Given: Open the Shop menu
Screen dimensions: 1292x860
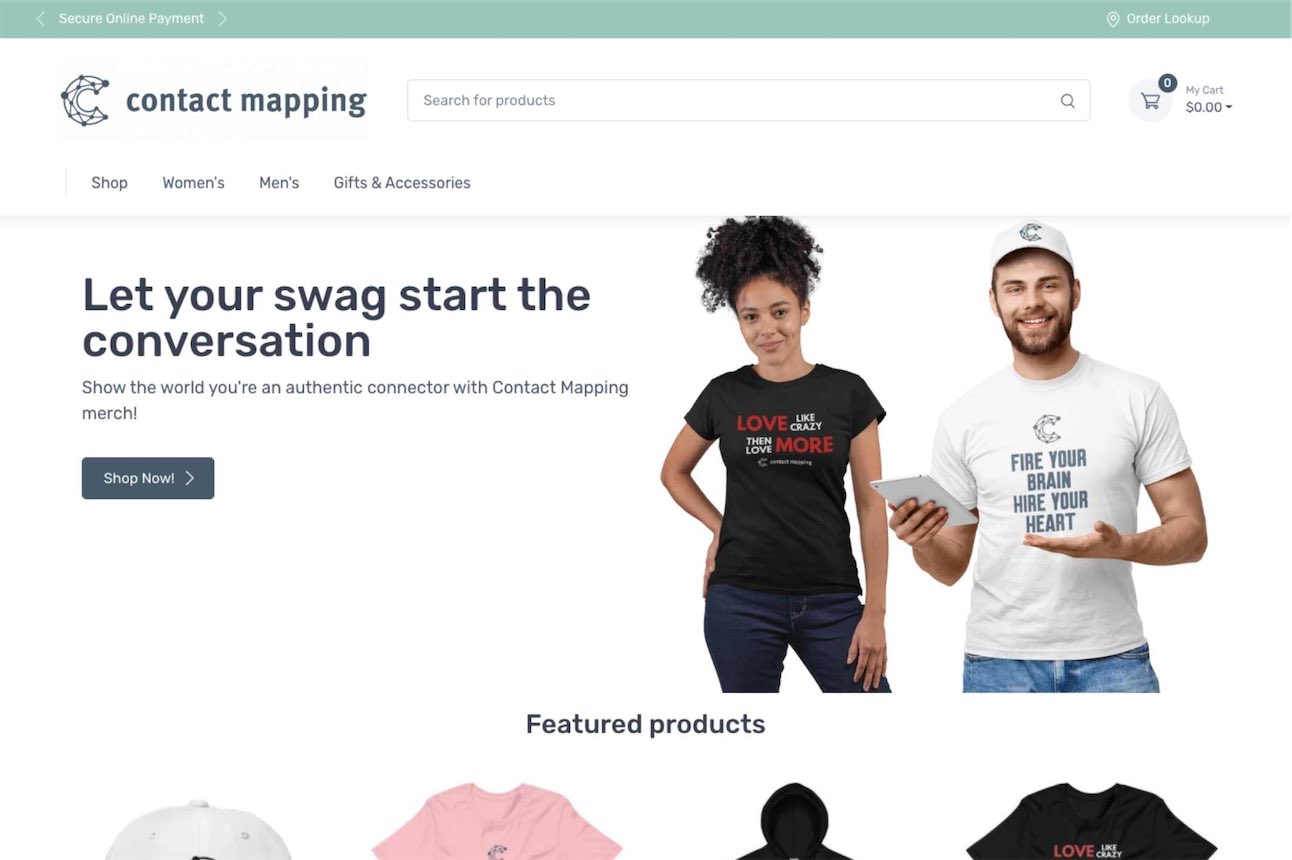Looking at the screenshot, I should coord(109,183).
